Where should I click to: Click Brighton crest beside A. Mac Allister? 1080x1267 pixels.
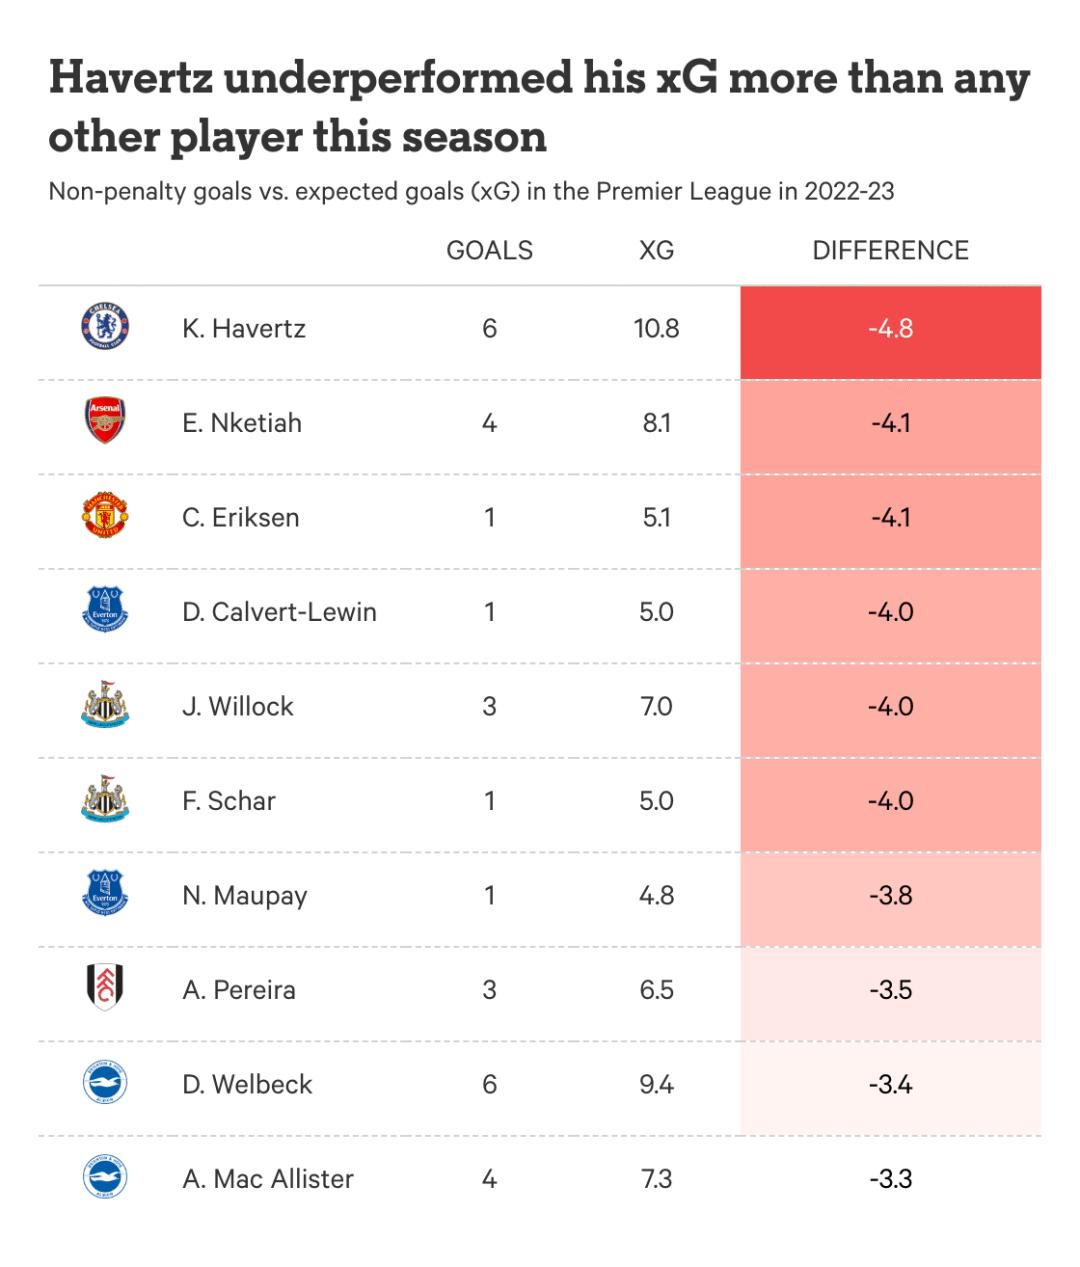tap(105, 1177)
